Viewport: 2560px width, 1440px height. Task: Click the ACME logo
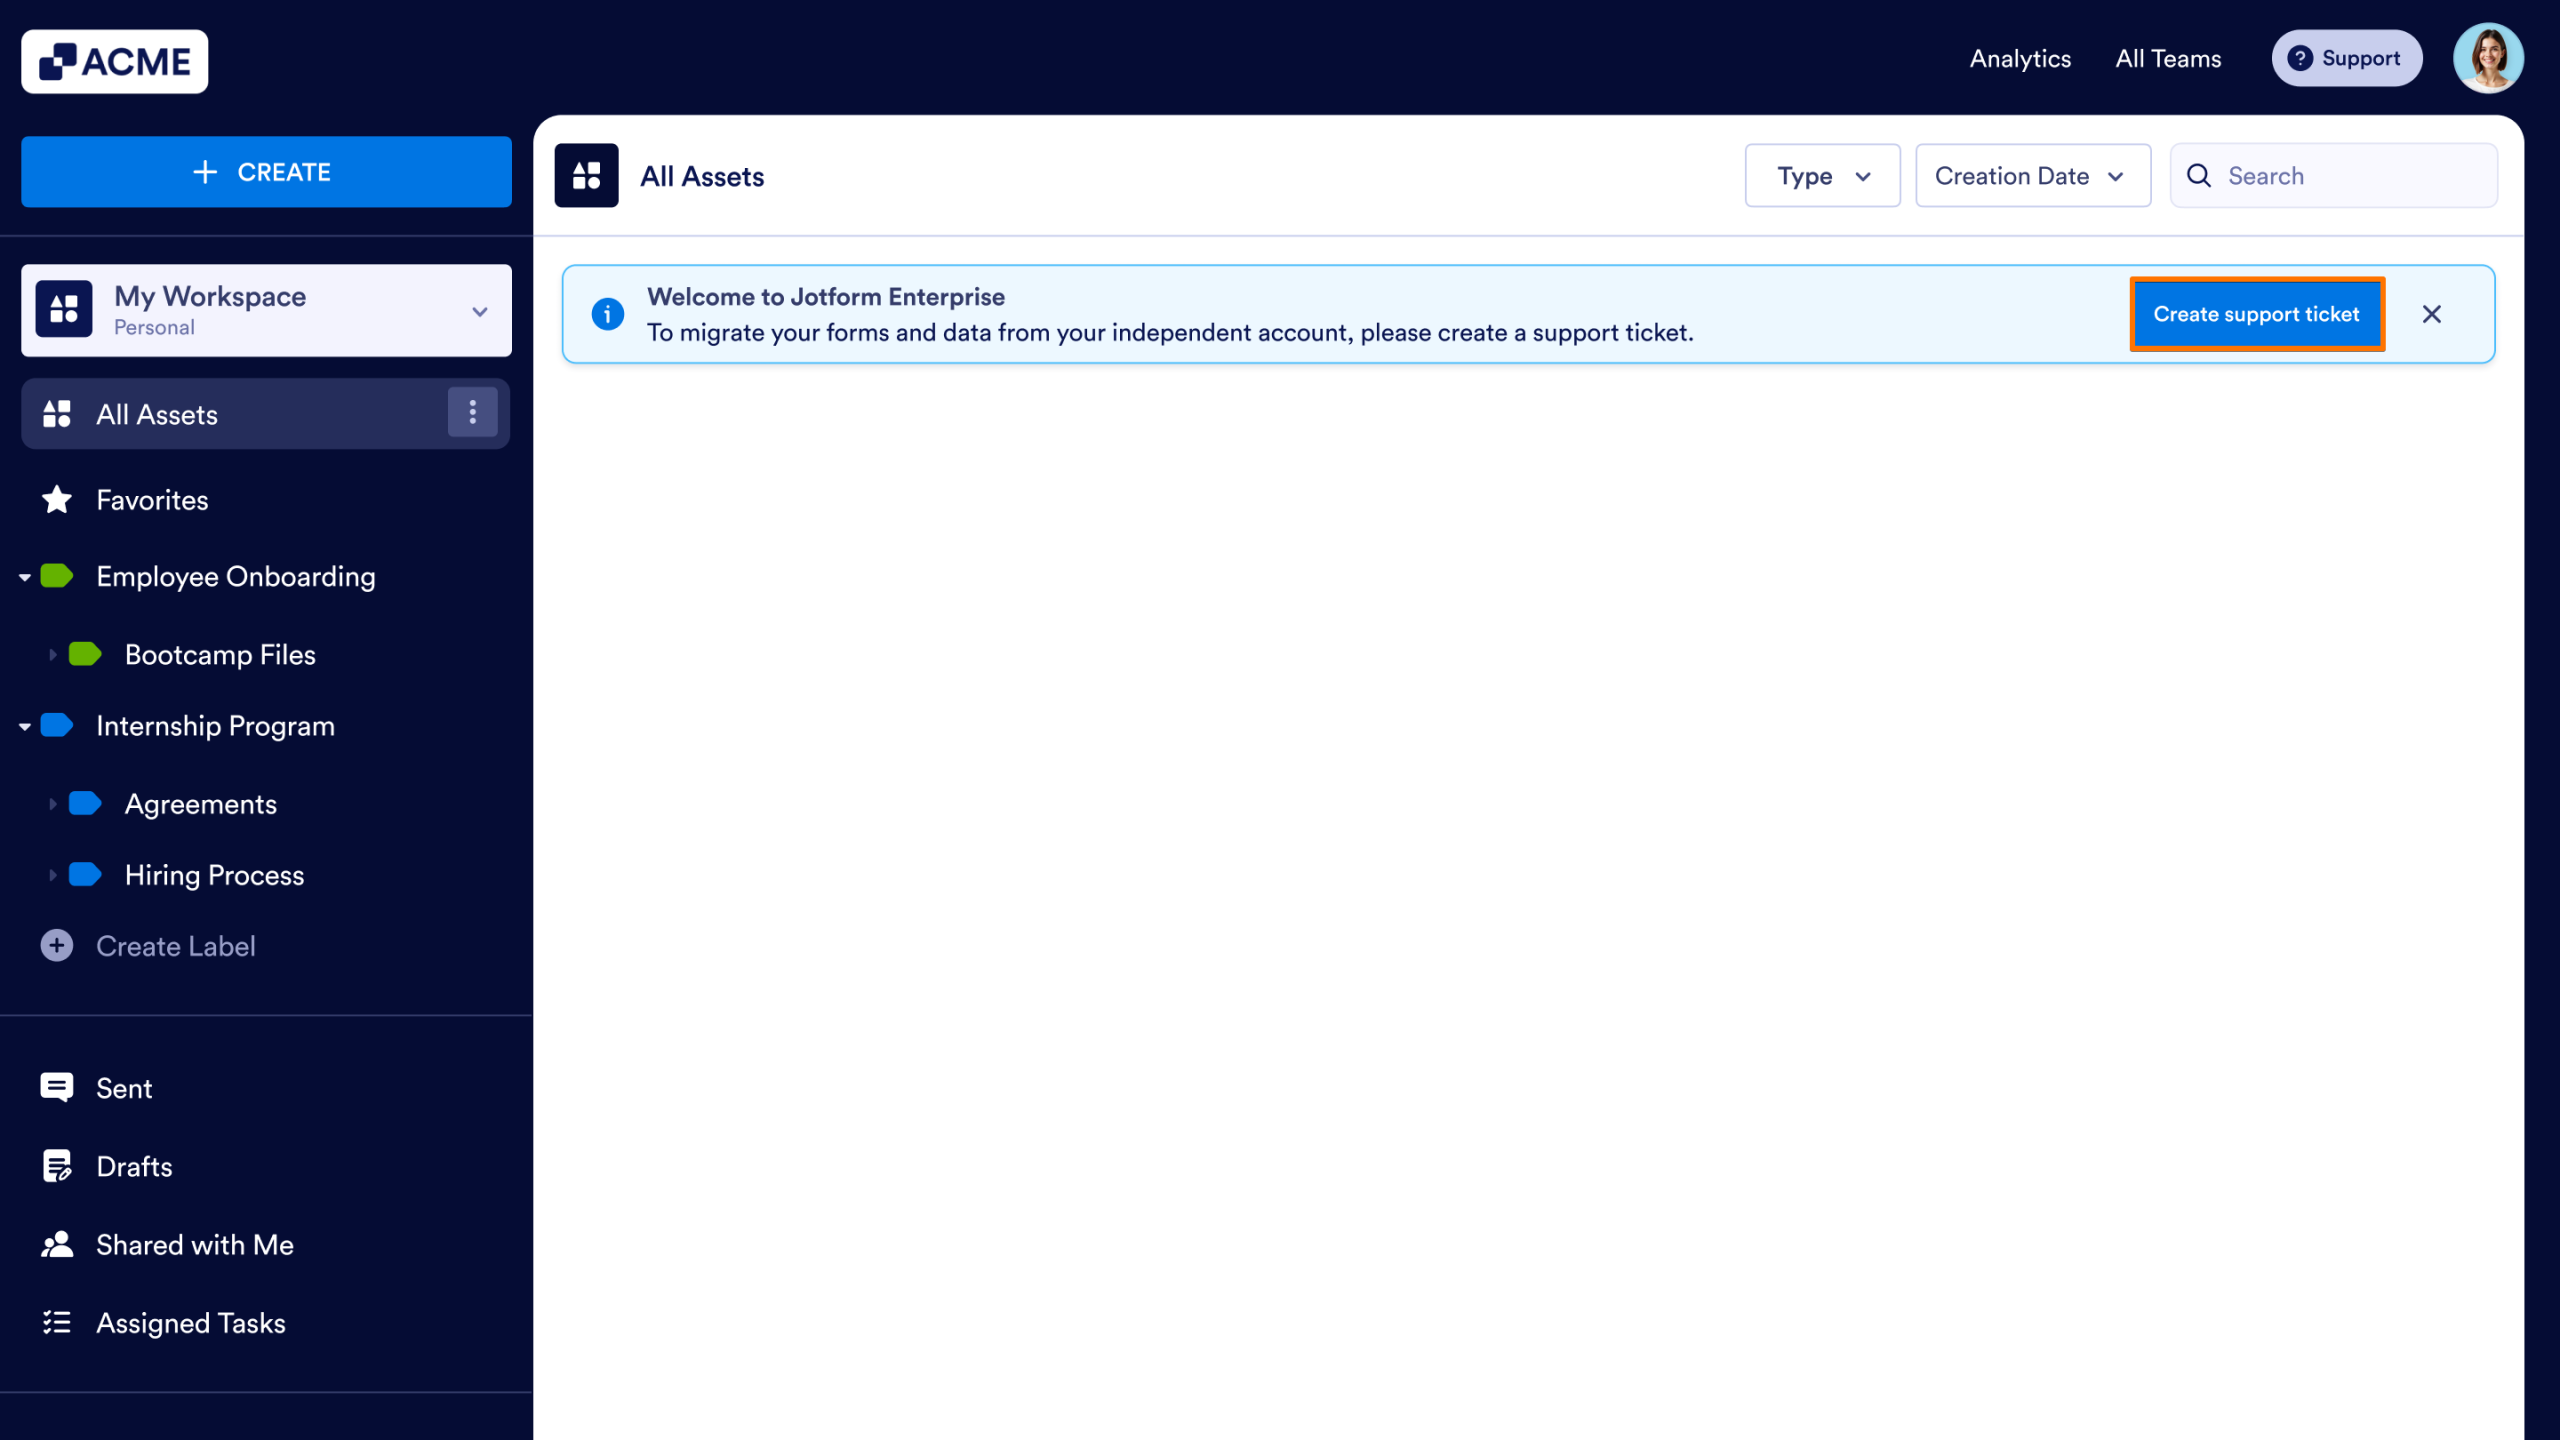115,62
